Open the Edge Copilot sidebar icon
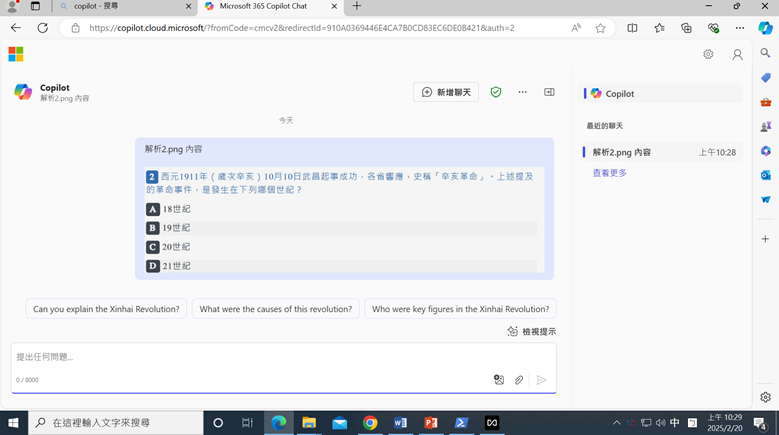This screenshot has width=779, height=435. click(765, 28)
